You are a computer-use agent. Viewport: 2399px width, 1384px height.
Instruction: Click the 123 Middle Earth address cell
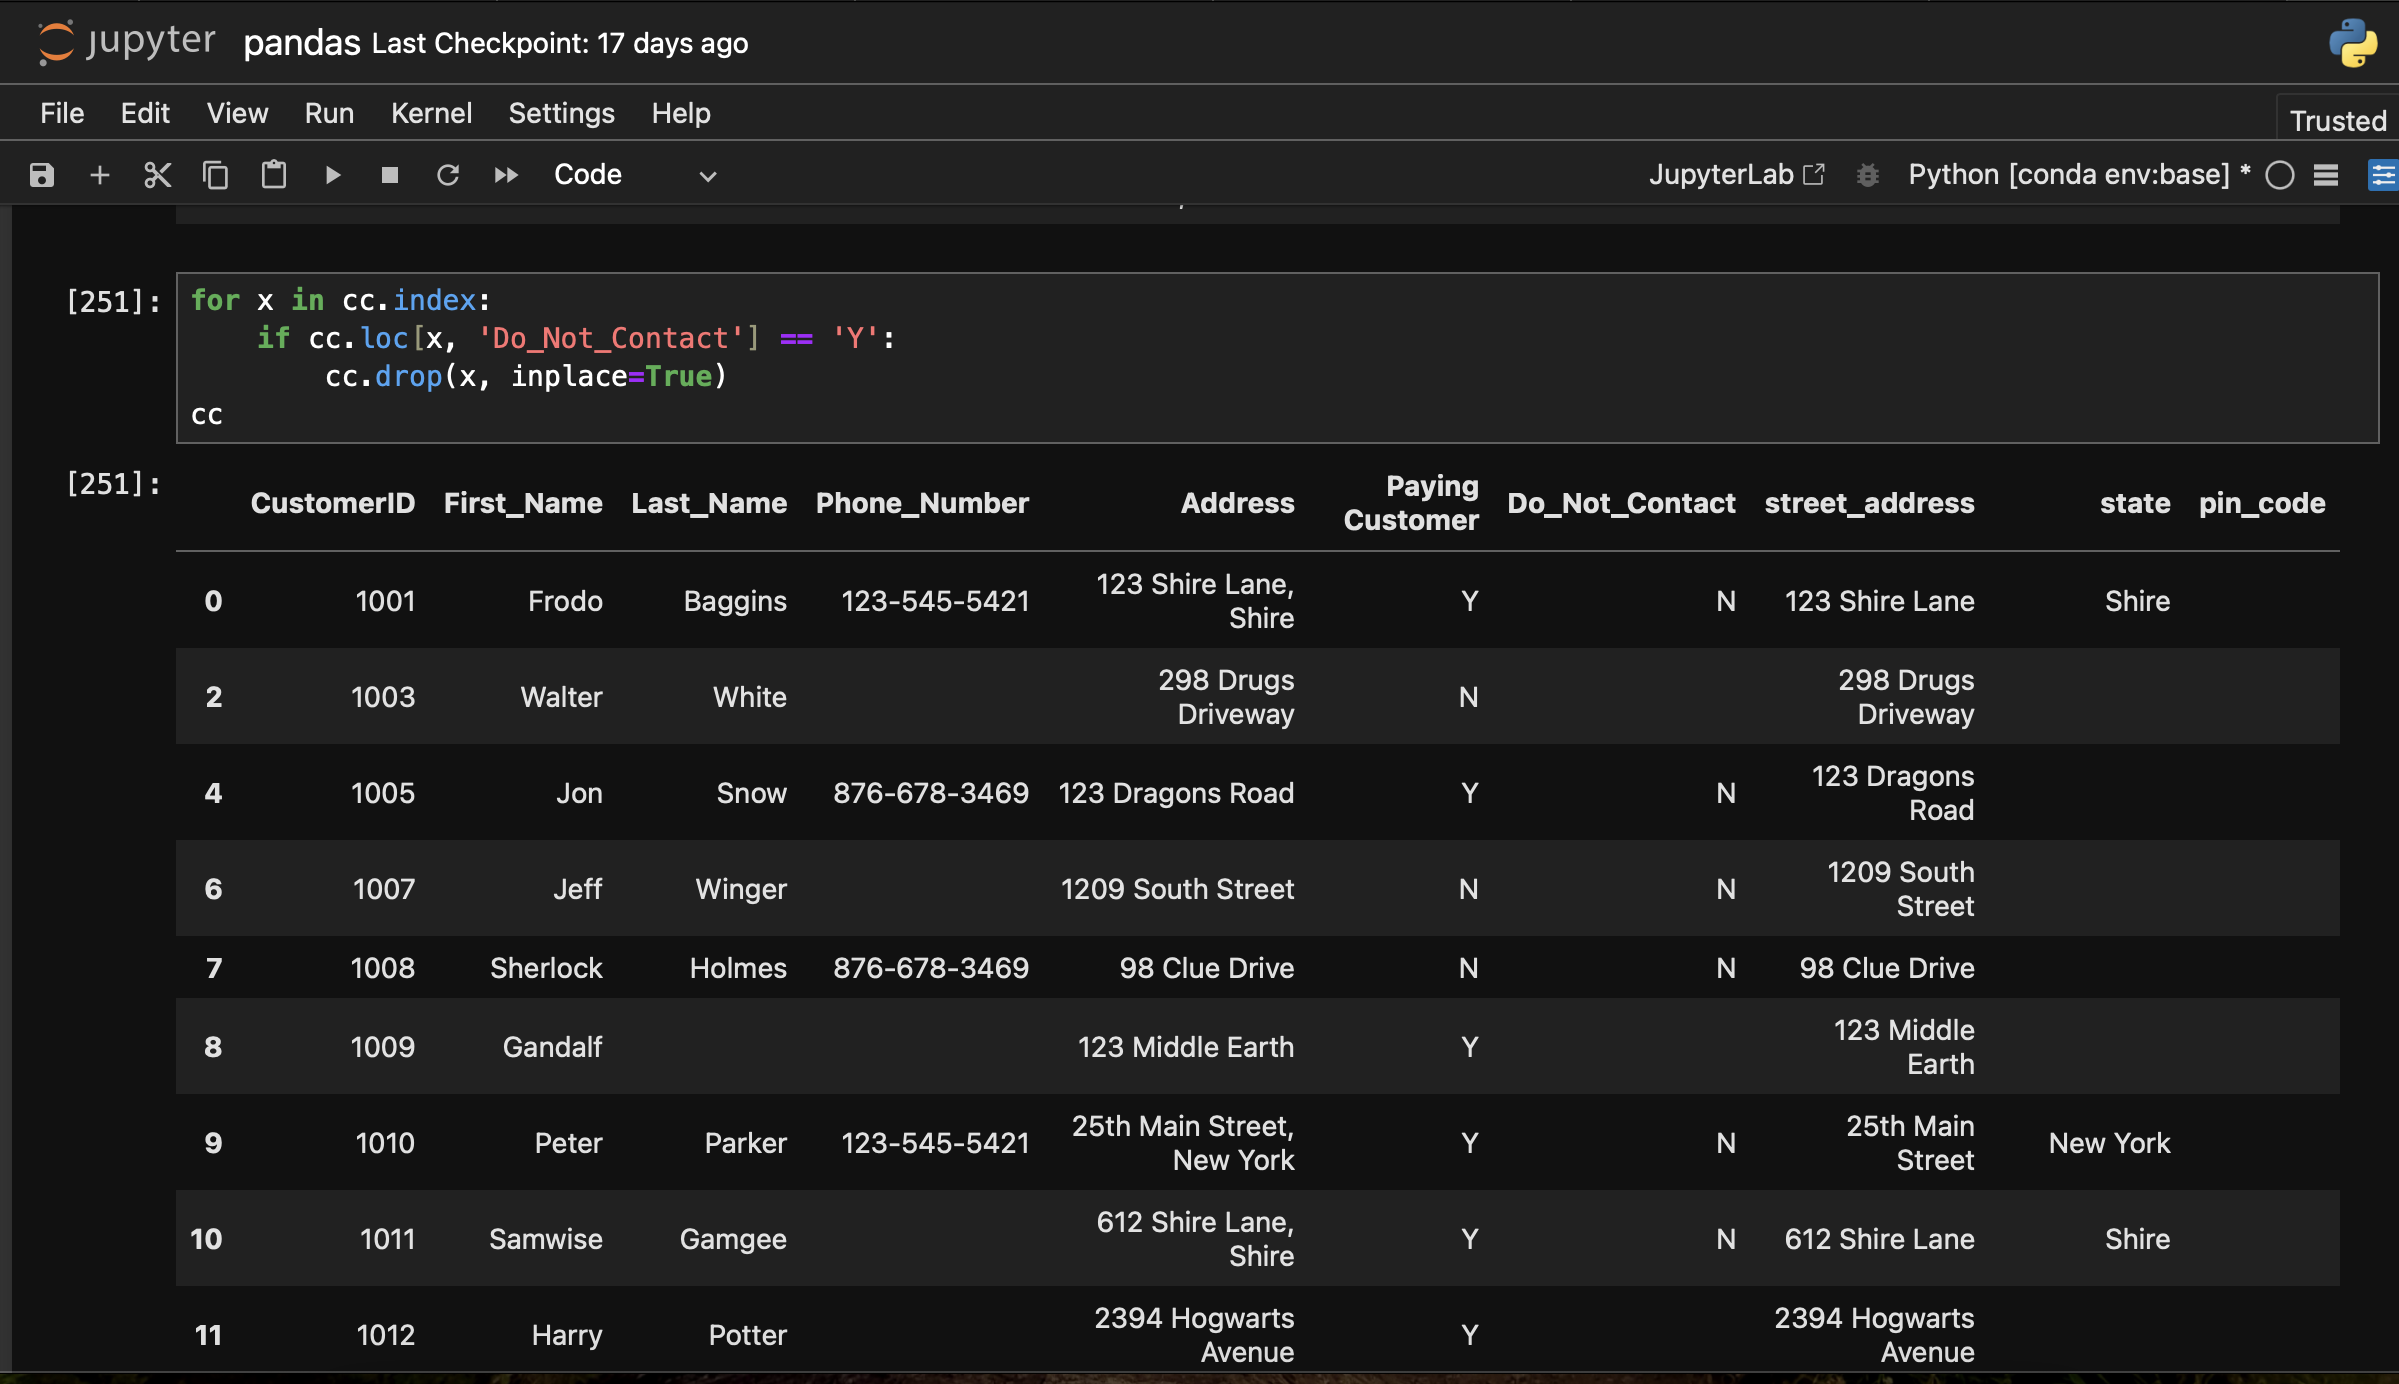pos(1186,1047)
